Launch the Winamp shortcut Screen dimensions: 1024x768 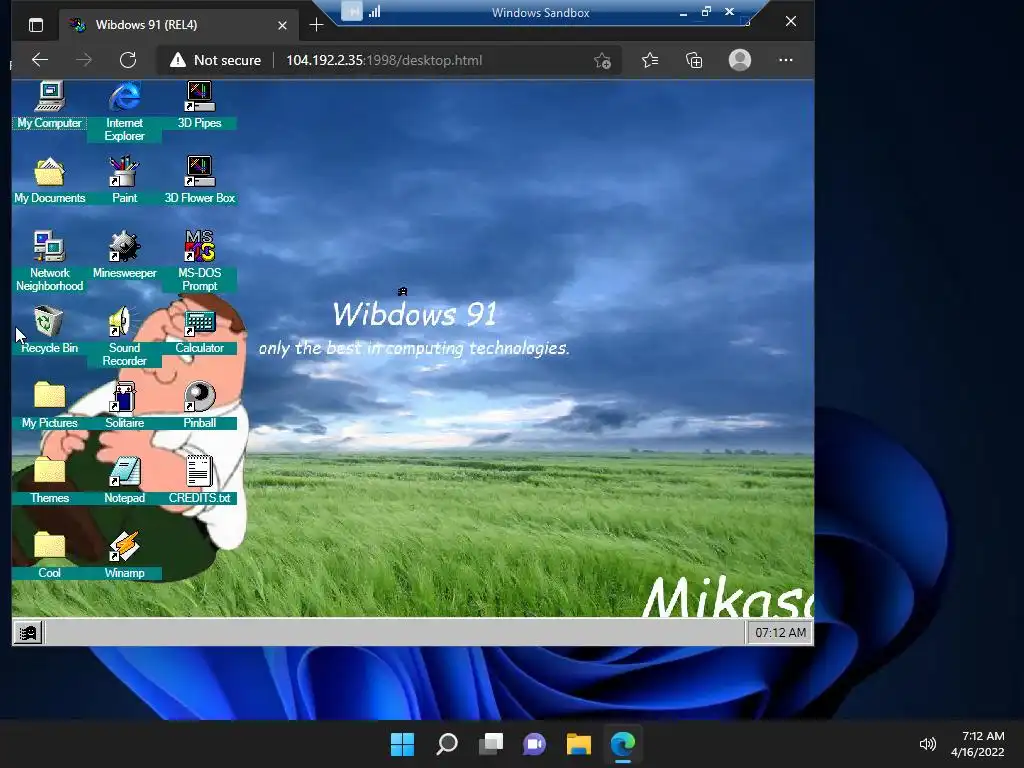pyautogui.click(x=124, y=555)
